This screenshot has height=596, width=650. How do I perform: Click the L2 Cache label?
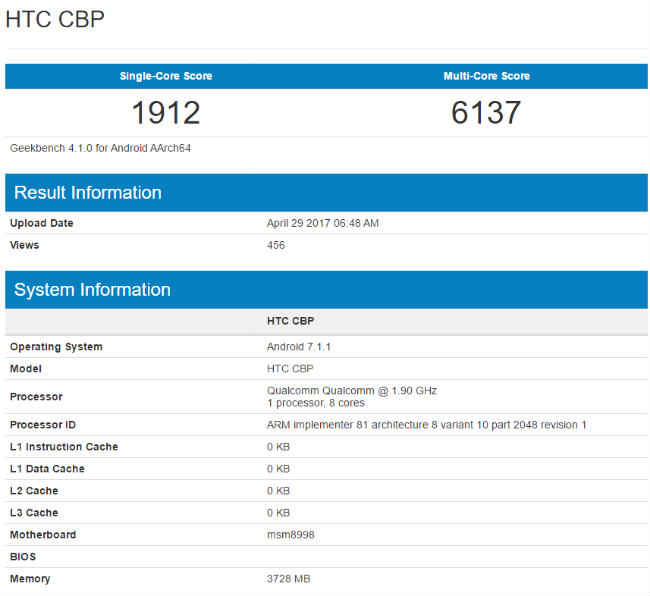tap(34, 491)
